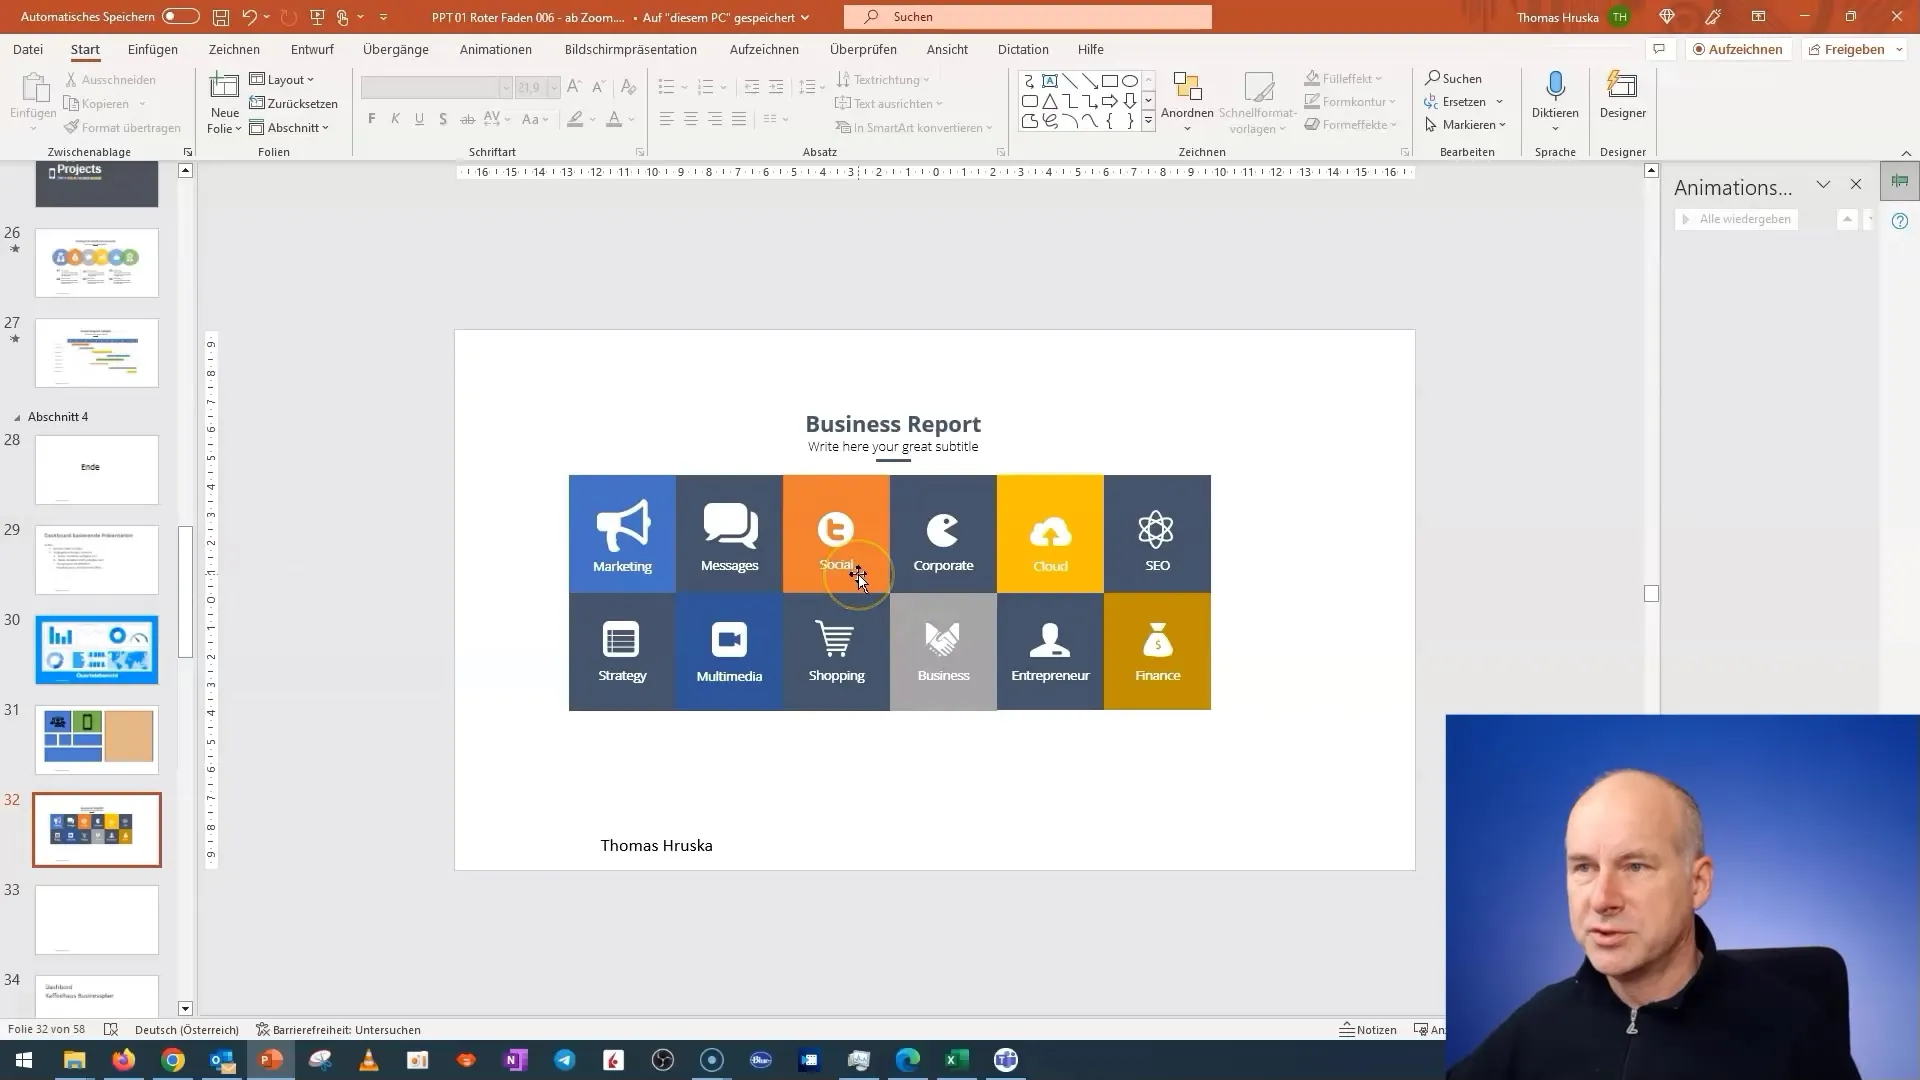Click the Bold formatting icon
This screenshot has width=1920, height=1080.
point(371,119)
